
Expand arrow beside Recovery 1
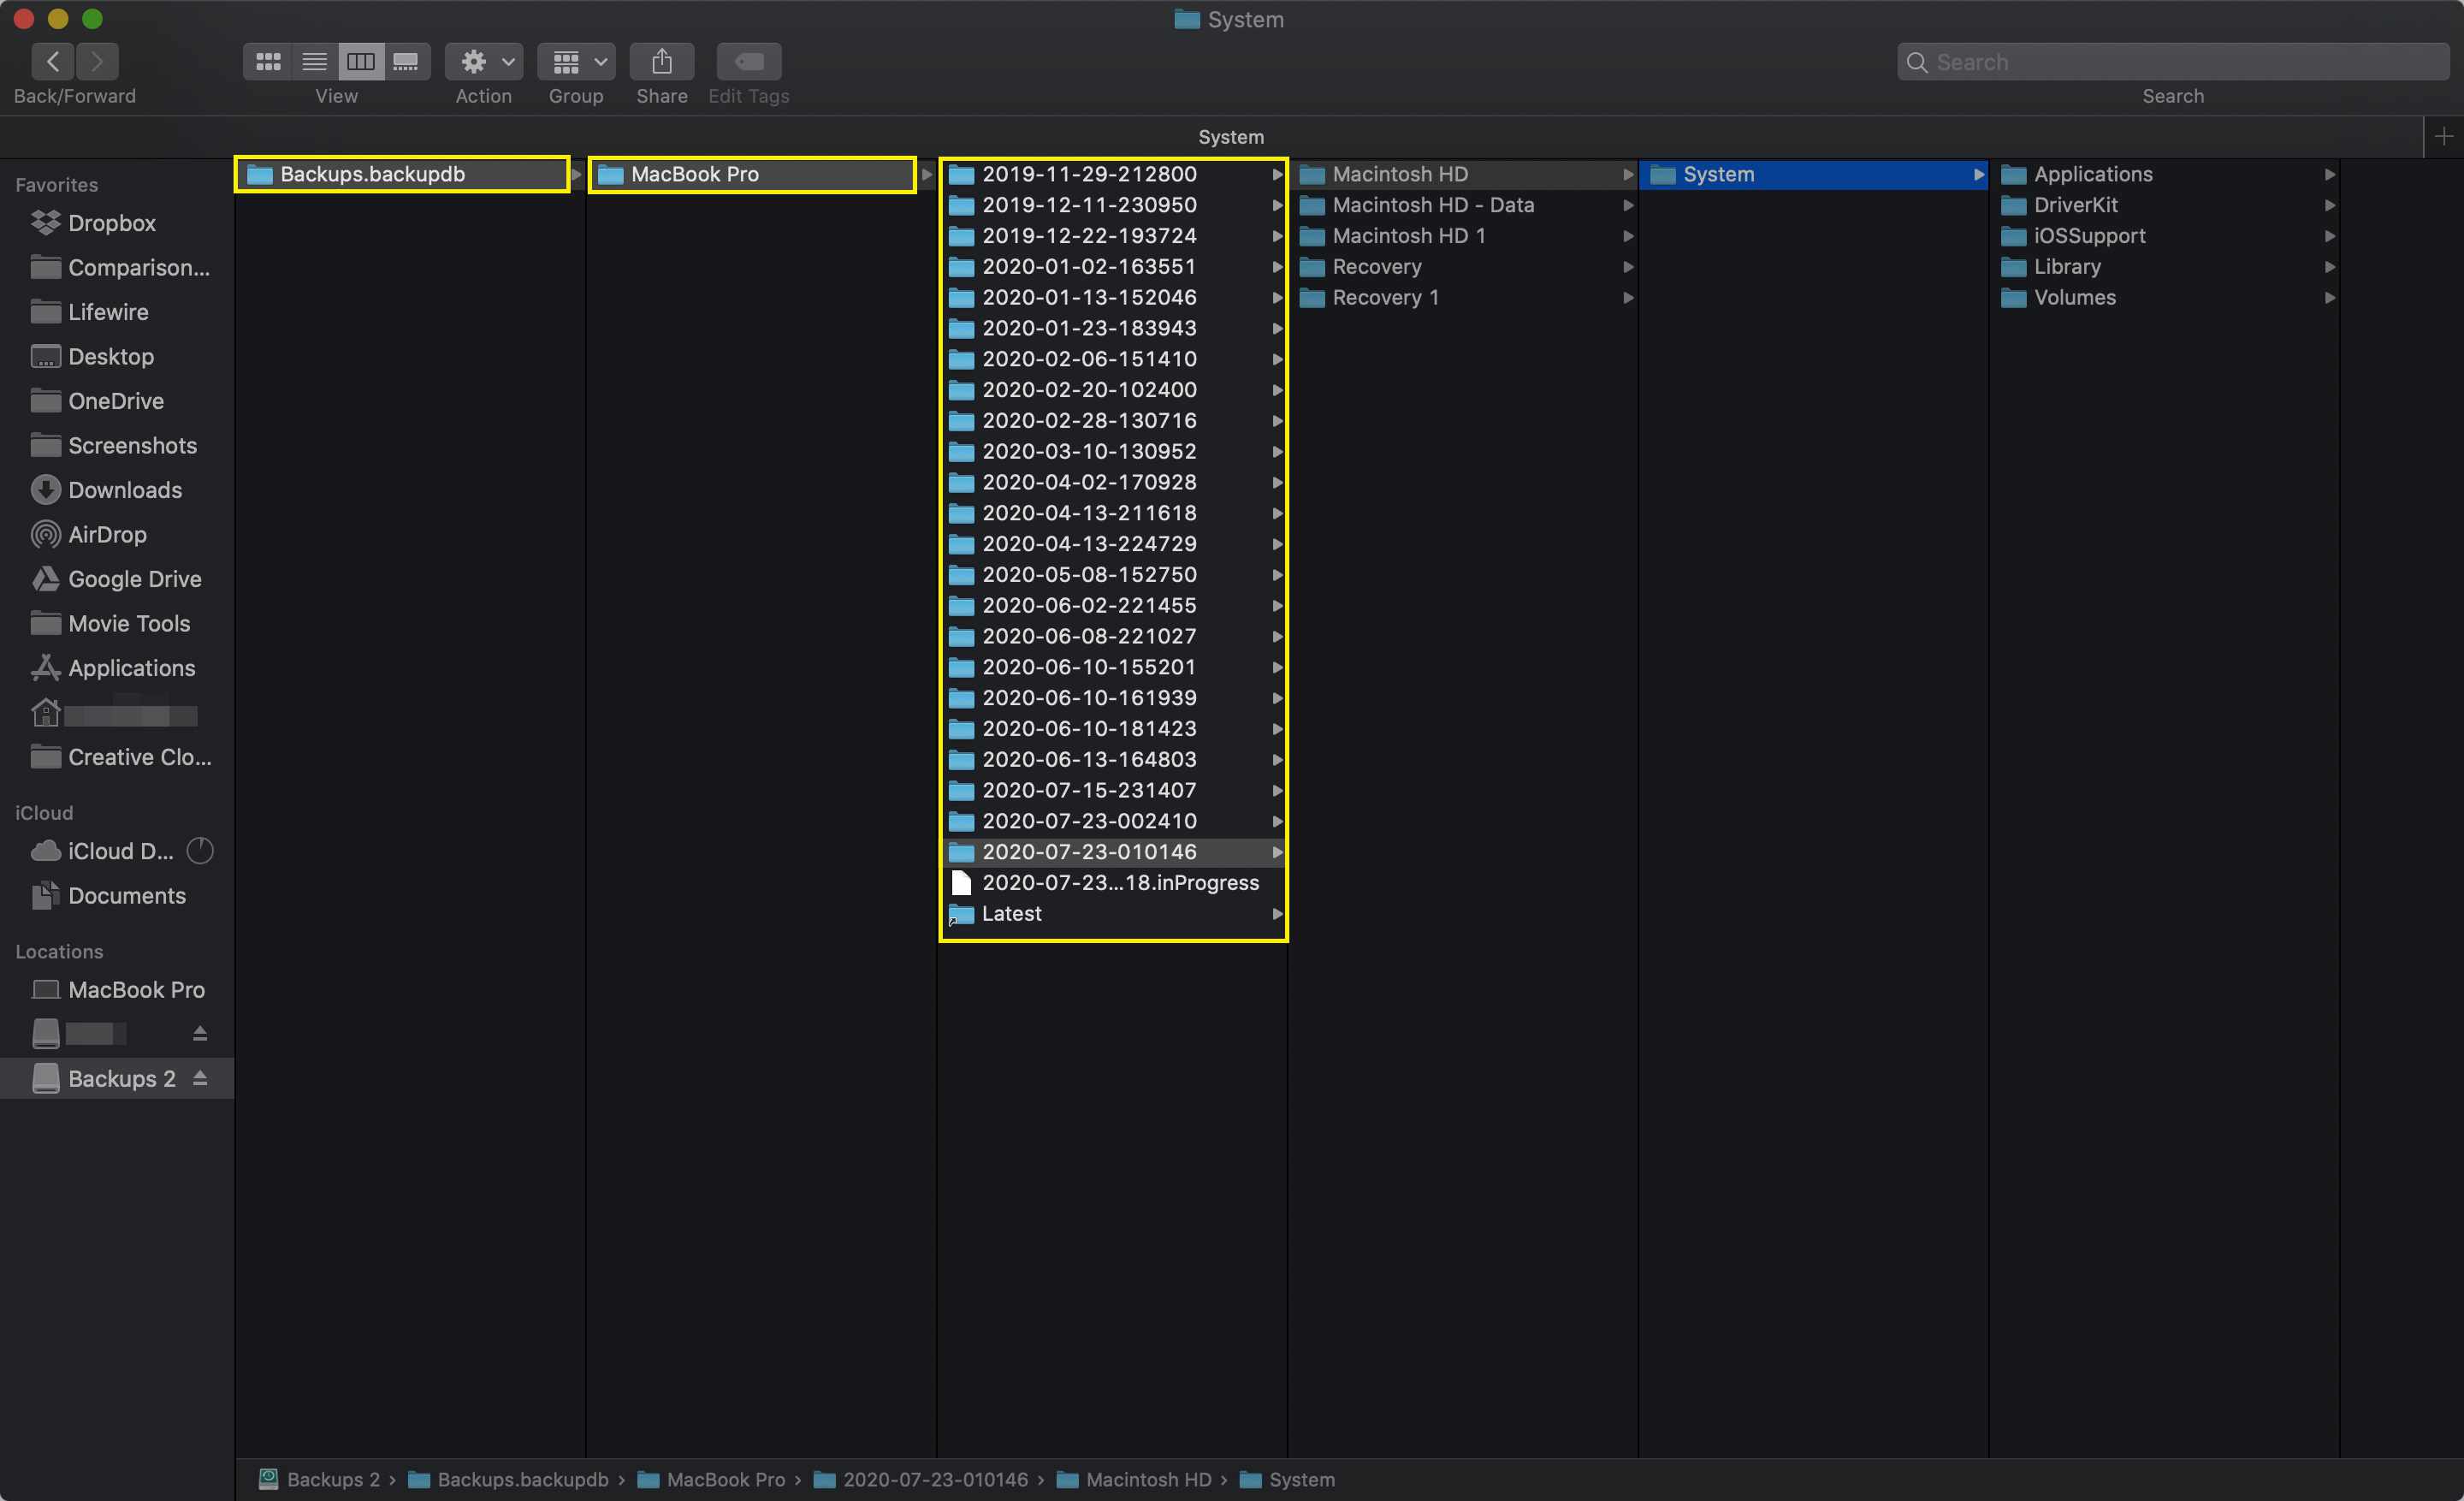point(1628,298)
